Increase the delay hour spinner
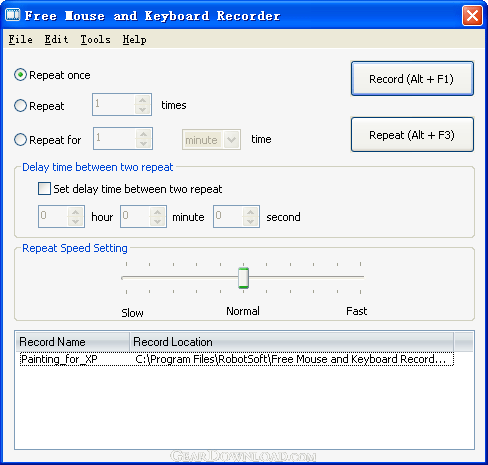 pyautogui.click(x=76, y=212)
